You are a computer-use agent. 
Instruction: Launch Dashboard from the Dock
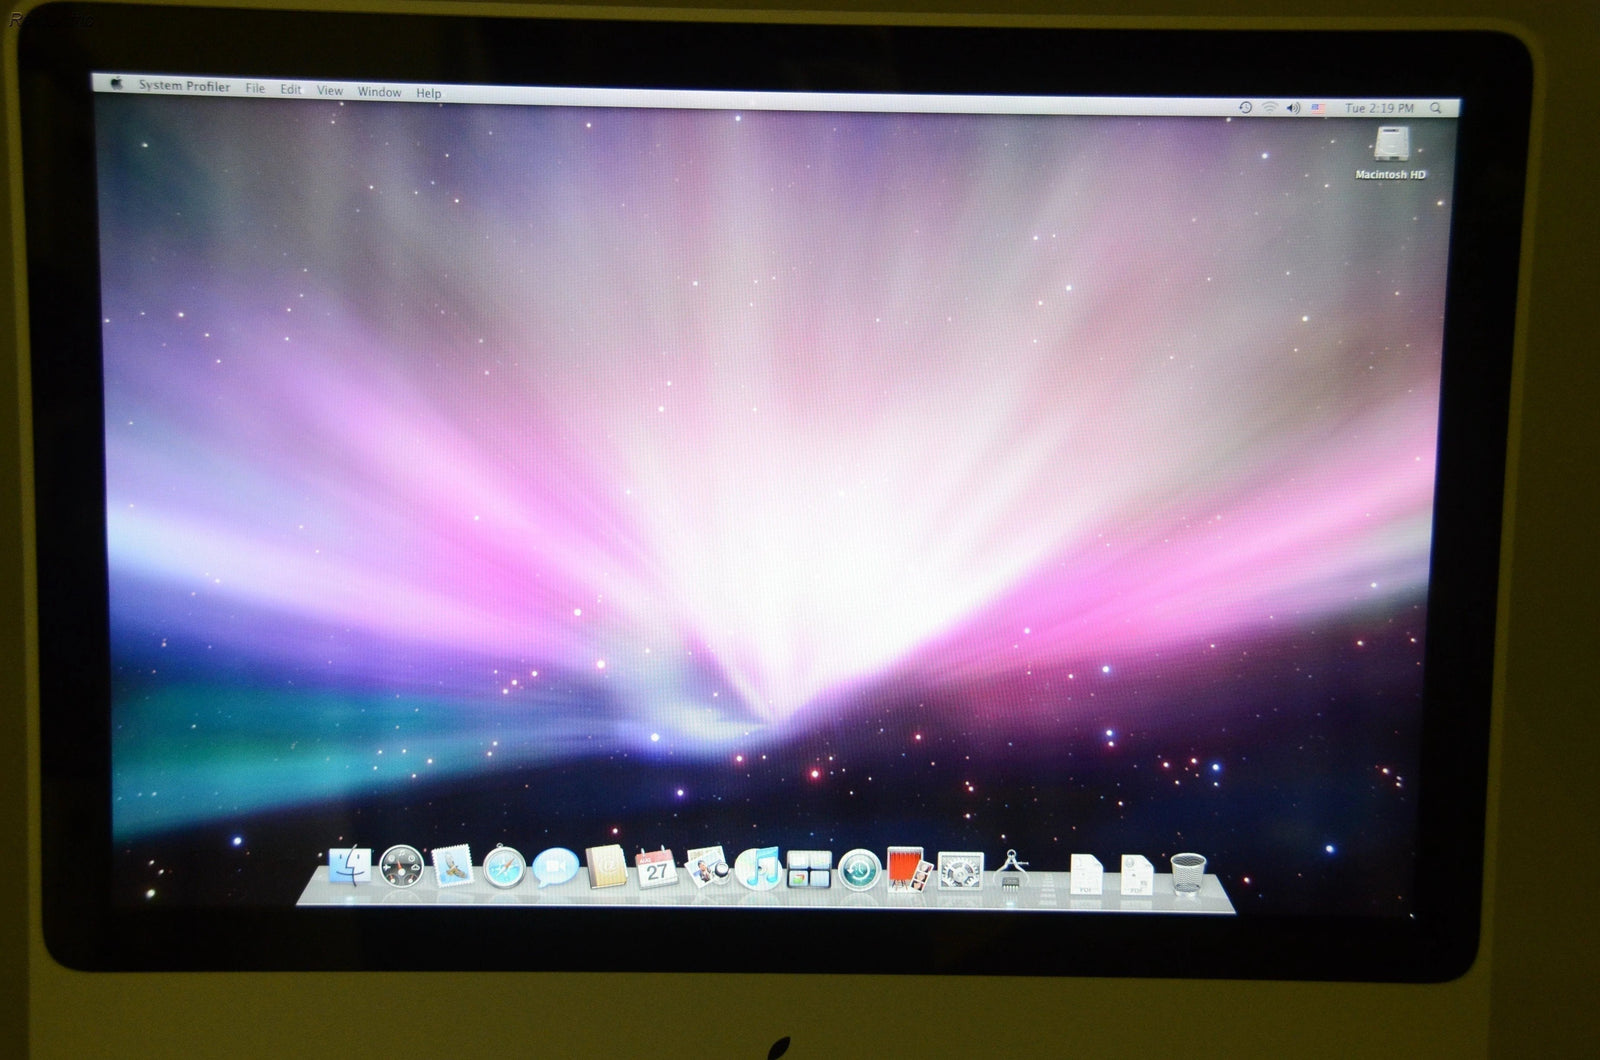click(x=401, y=867)
